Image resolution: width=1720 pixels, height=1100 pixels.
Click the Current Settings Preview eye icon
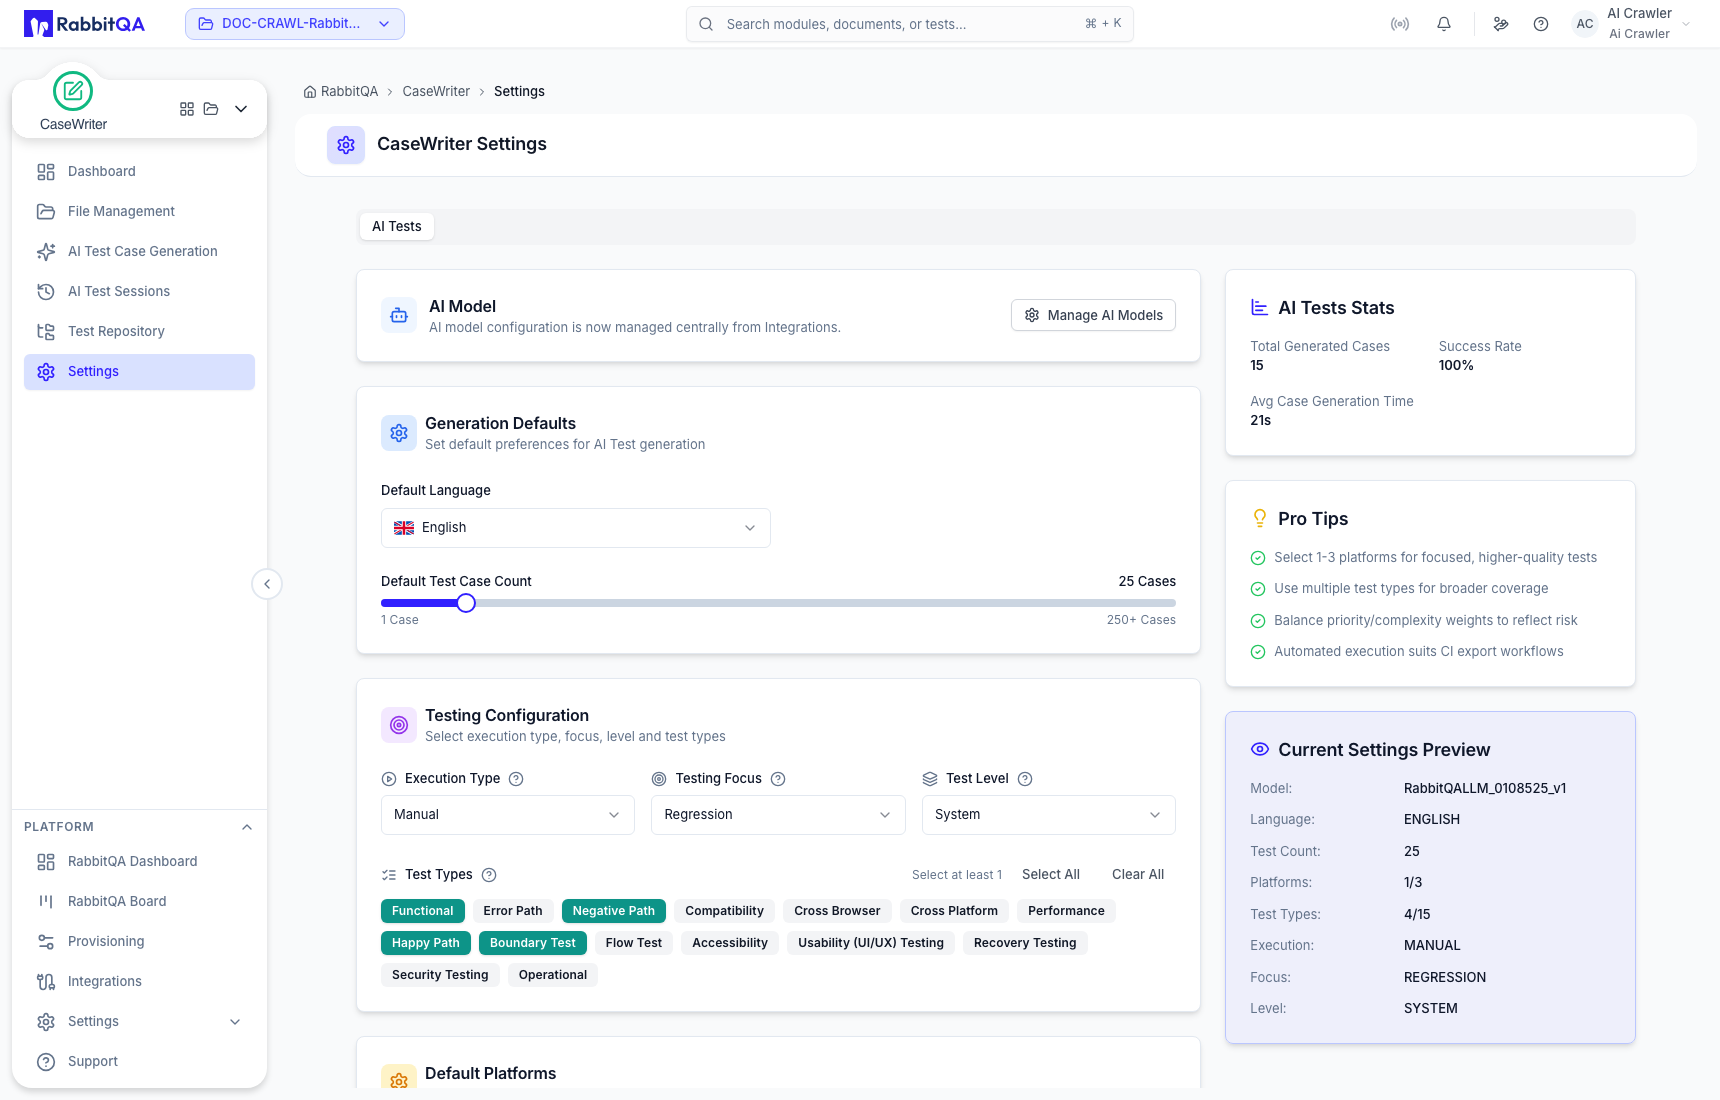pos(1260,749)
